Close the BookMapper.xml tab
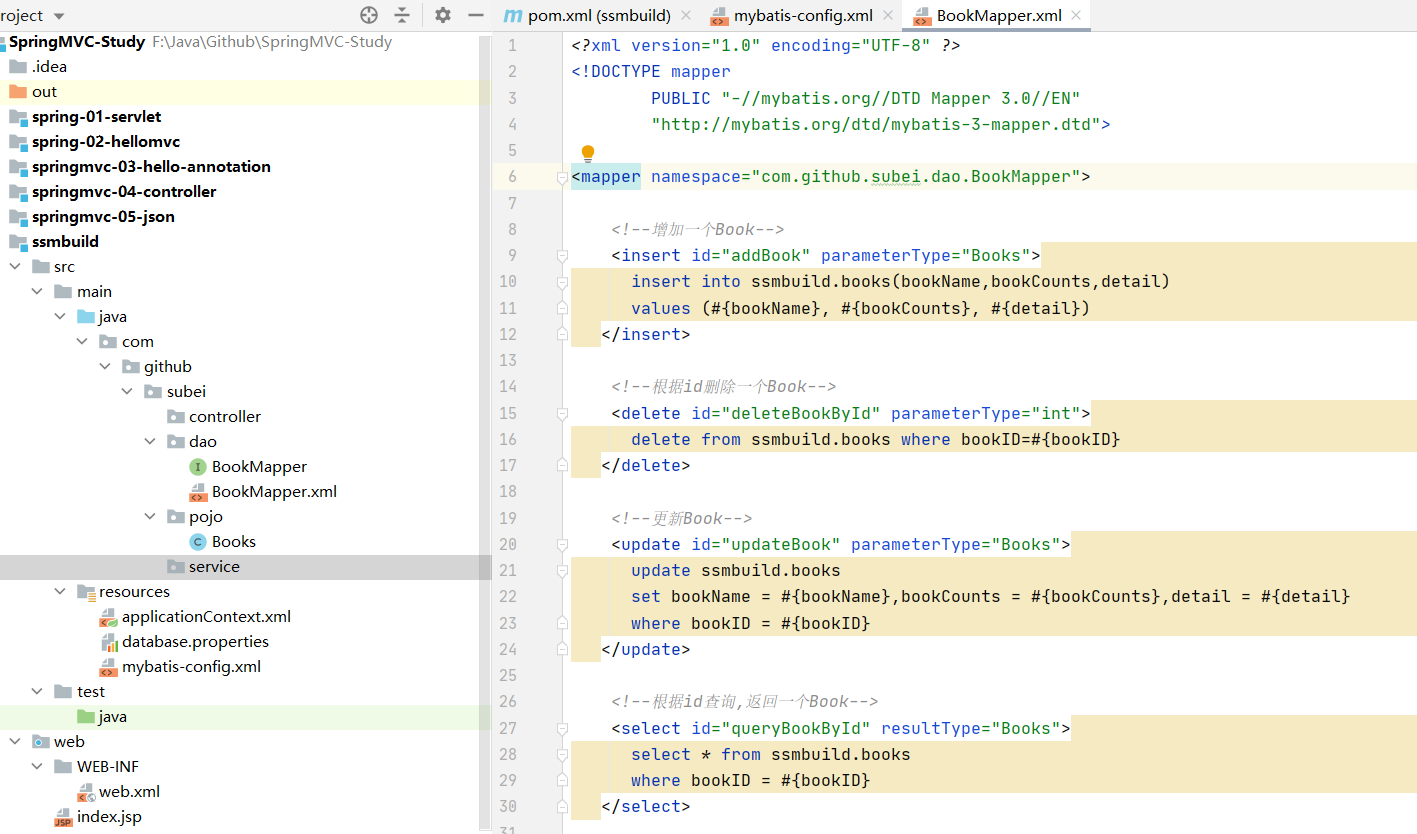The height and width of the screenshot is (834, 1417). [1076, 16]
